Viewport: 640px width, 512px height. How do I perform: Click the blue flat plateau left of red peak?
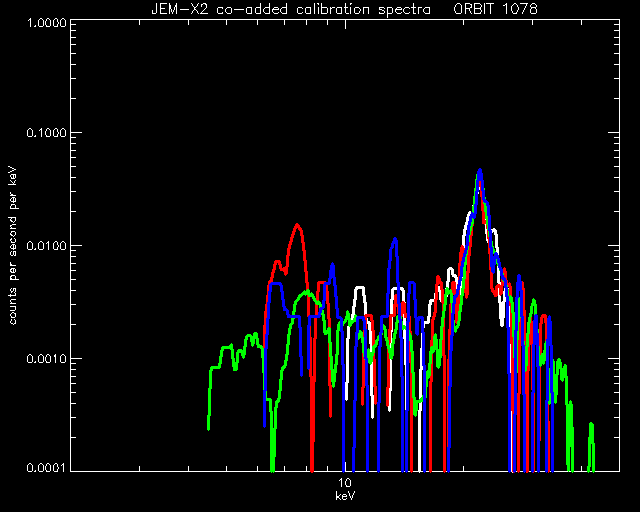point(276,283)
